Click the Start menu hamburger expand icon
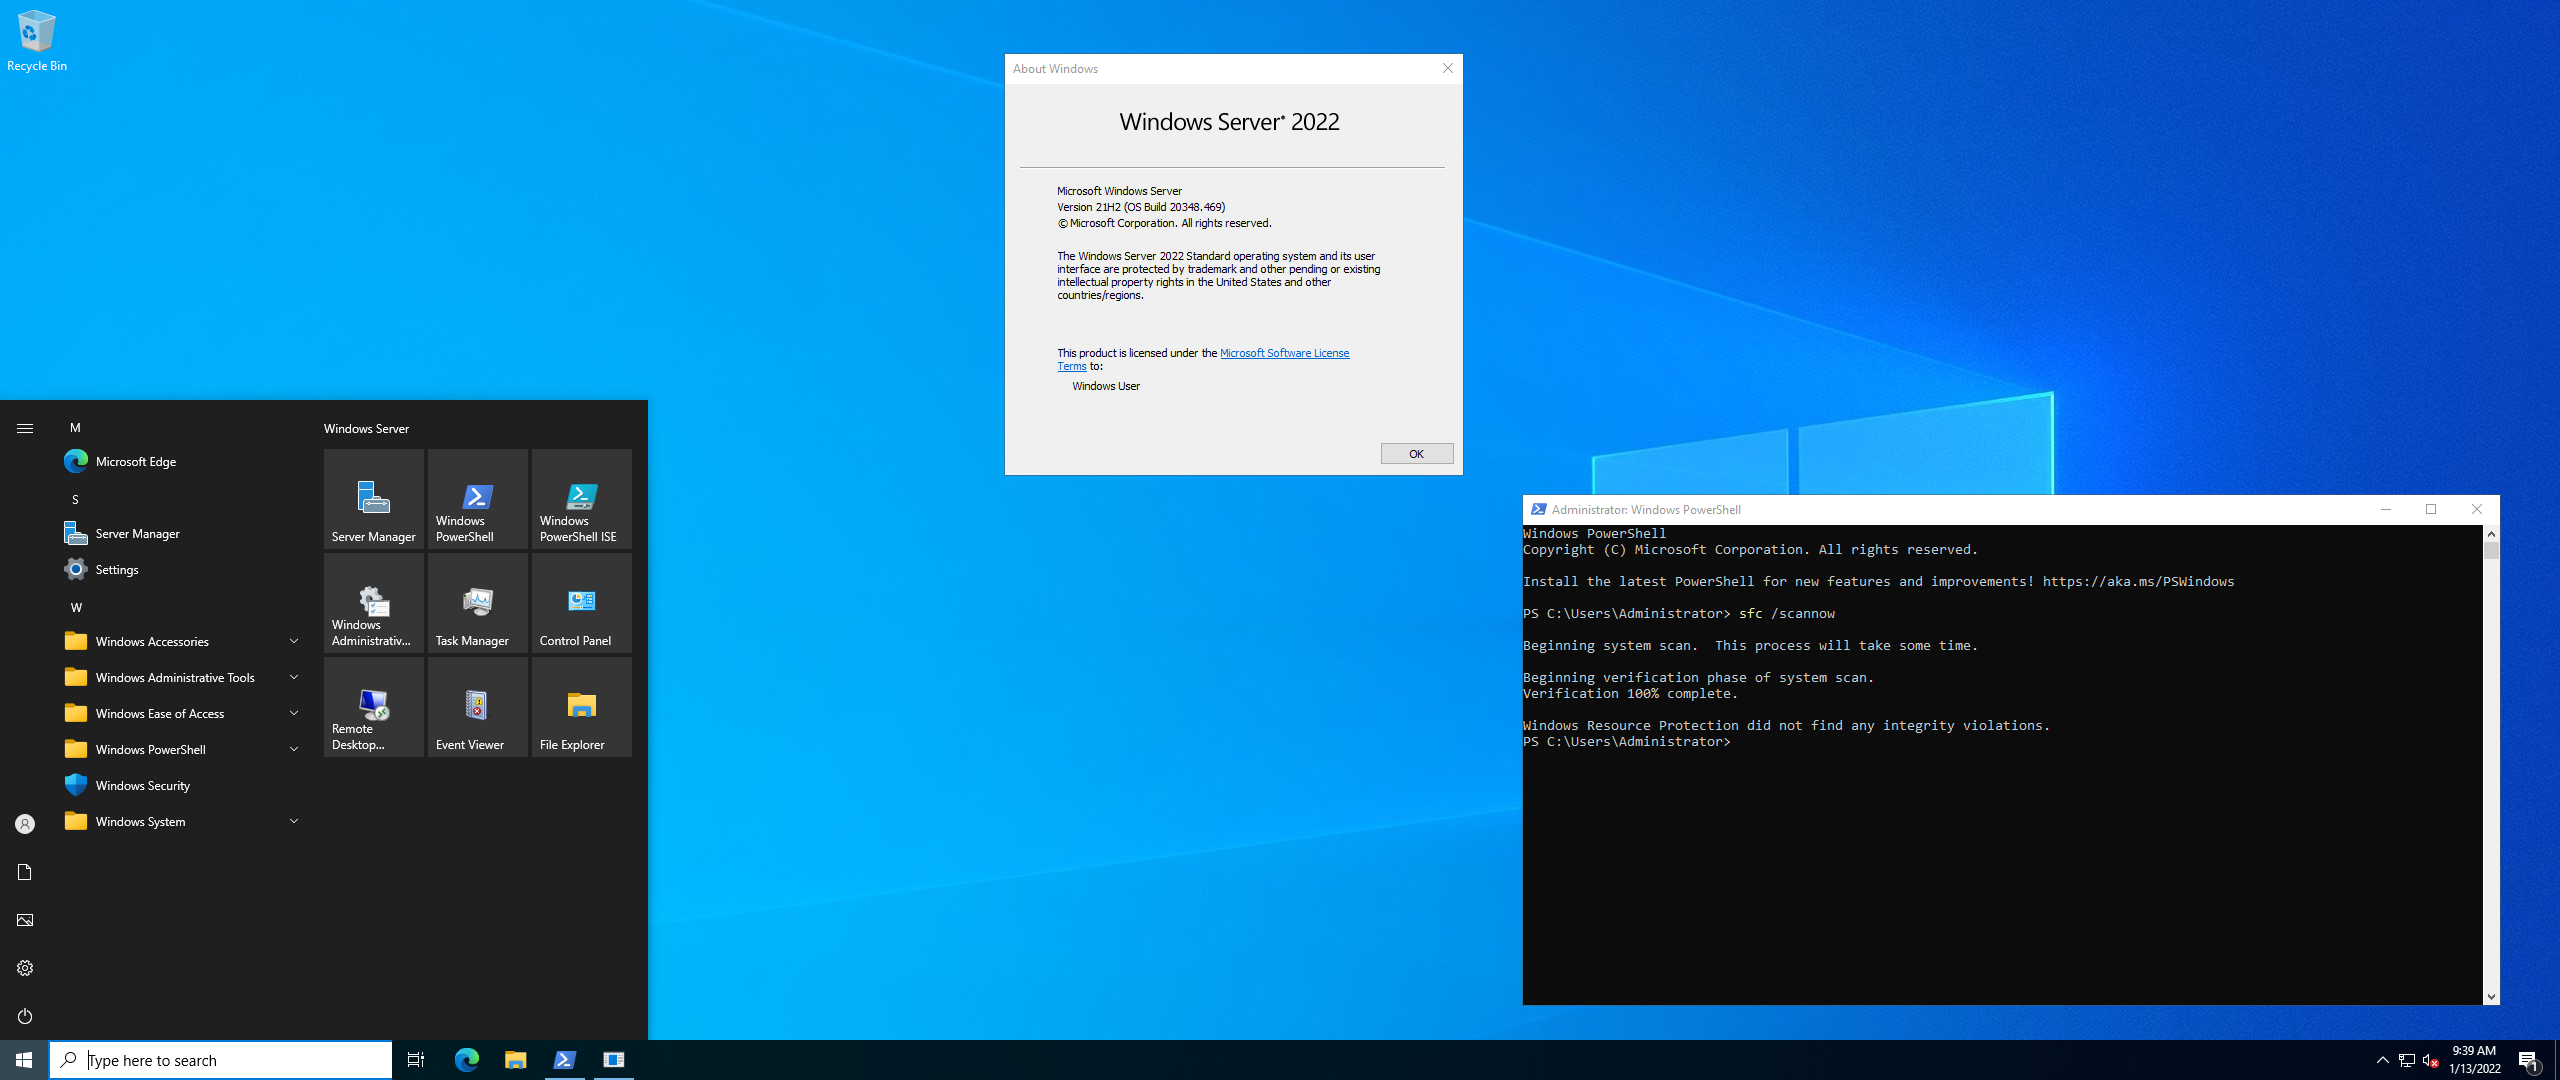The height and width of the screenshot is (1080, 2560). point(25,428)
